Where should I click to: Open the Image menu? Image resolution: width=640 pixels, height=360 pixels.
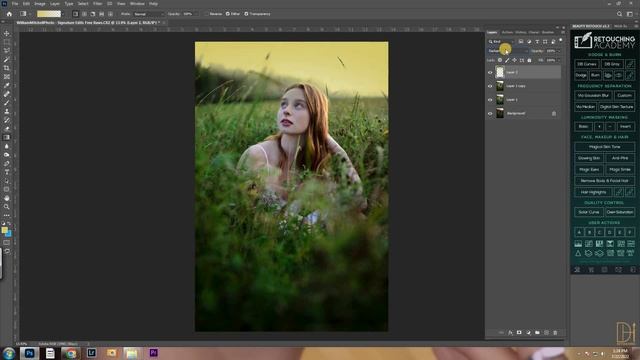(x=40, y=4)
